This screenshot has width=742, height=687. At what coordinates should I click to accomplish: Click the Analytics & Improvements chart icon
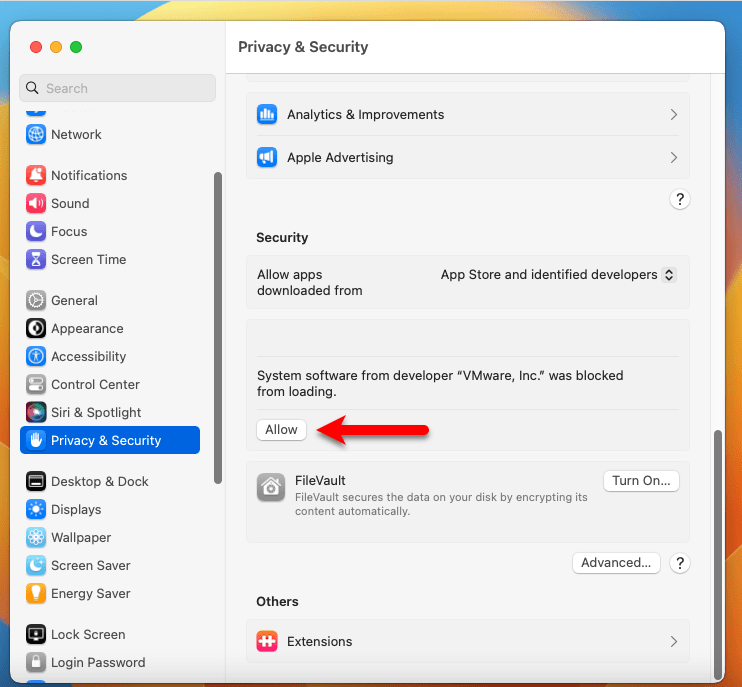pos(267,114)
